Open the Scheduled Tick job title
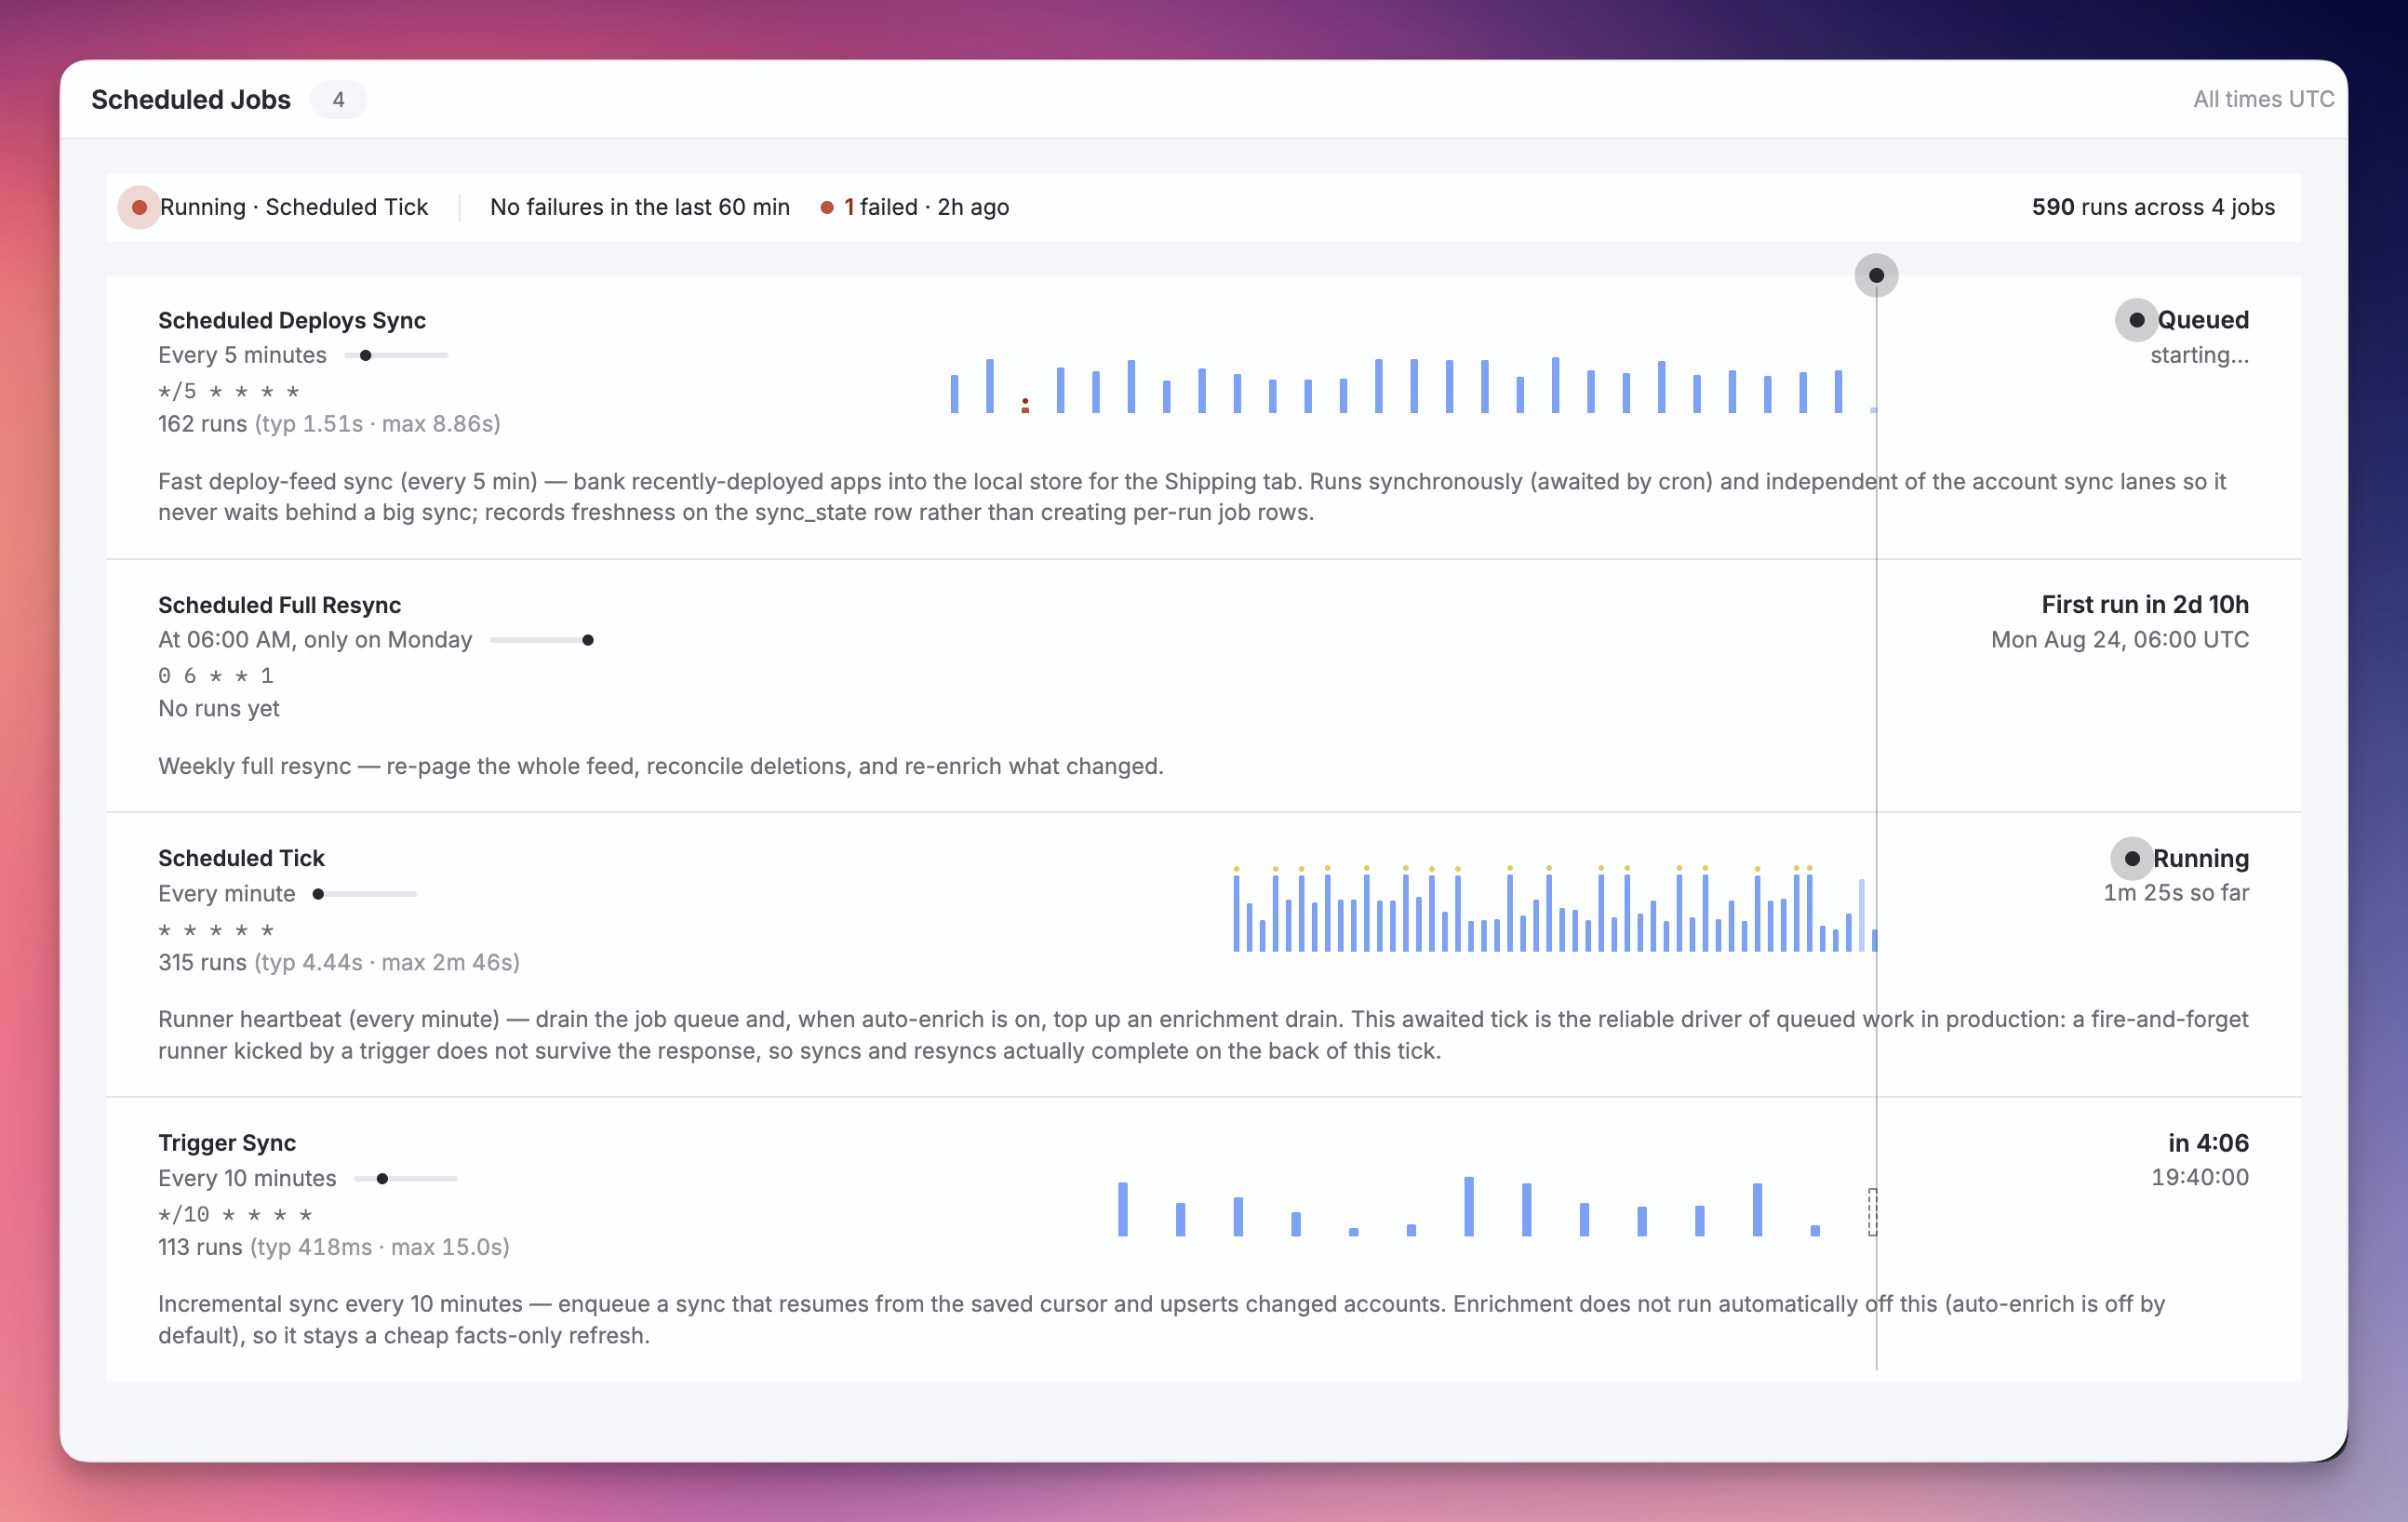Image resolution: width=2408 pixels, height=1522 pixels. [242, 858]
